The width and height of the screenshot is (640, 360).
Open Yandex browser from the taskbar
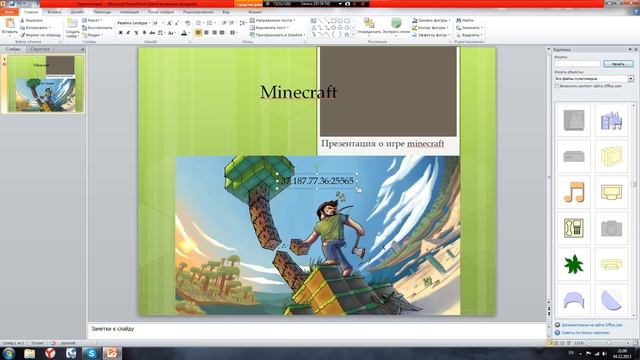pos(50,353)
